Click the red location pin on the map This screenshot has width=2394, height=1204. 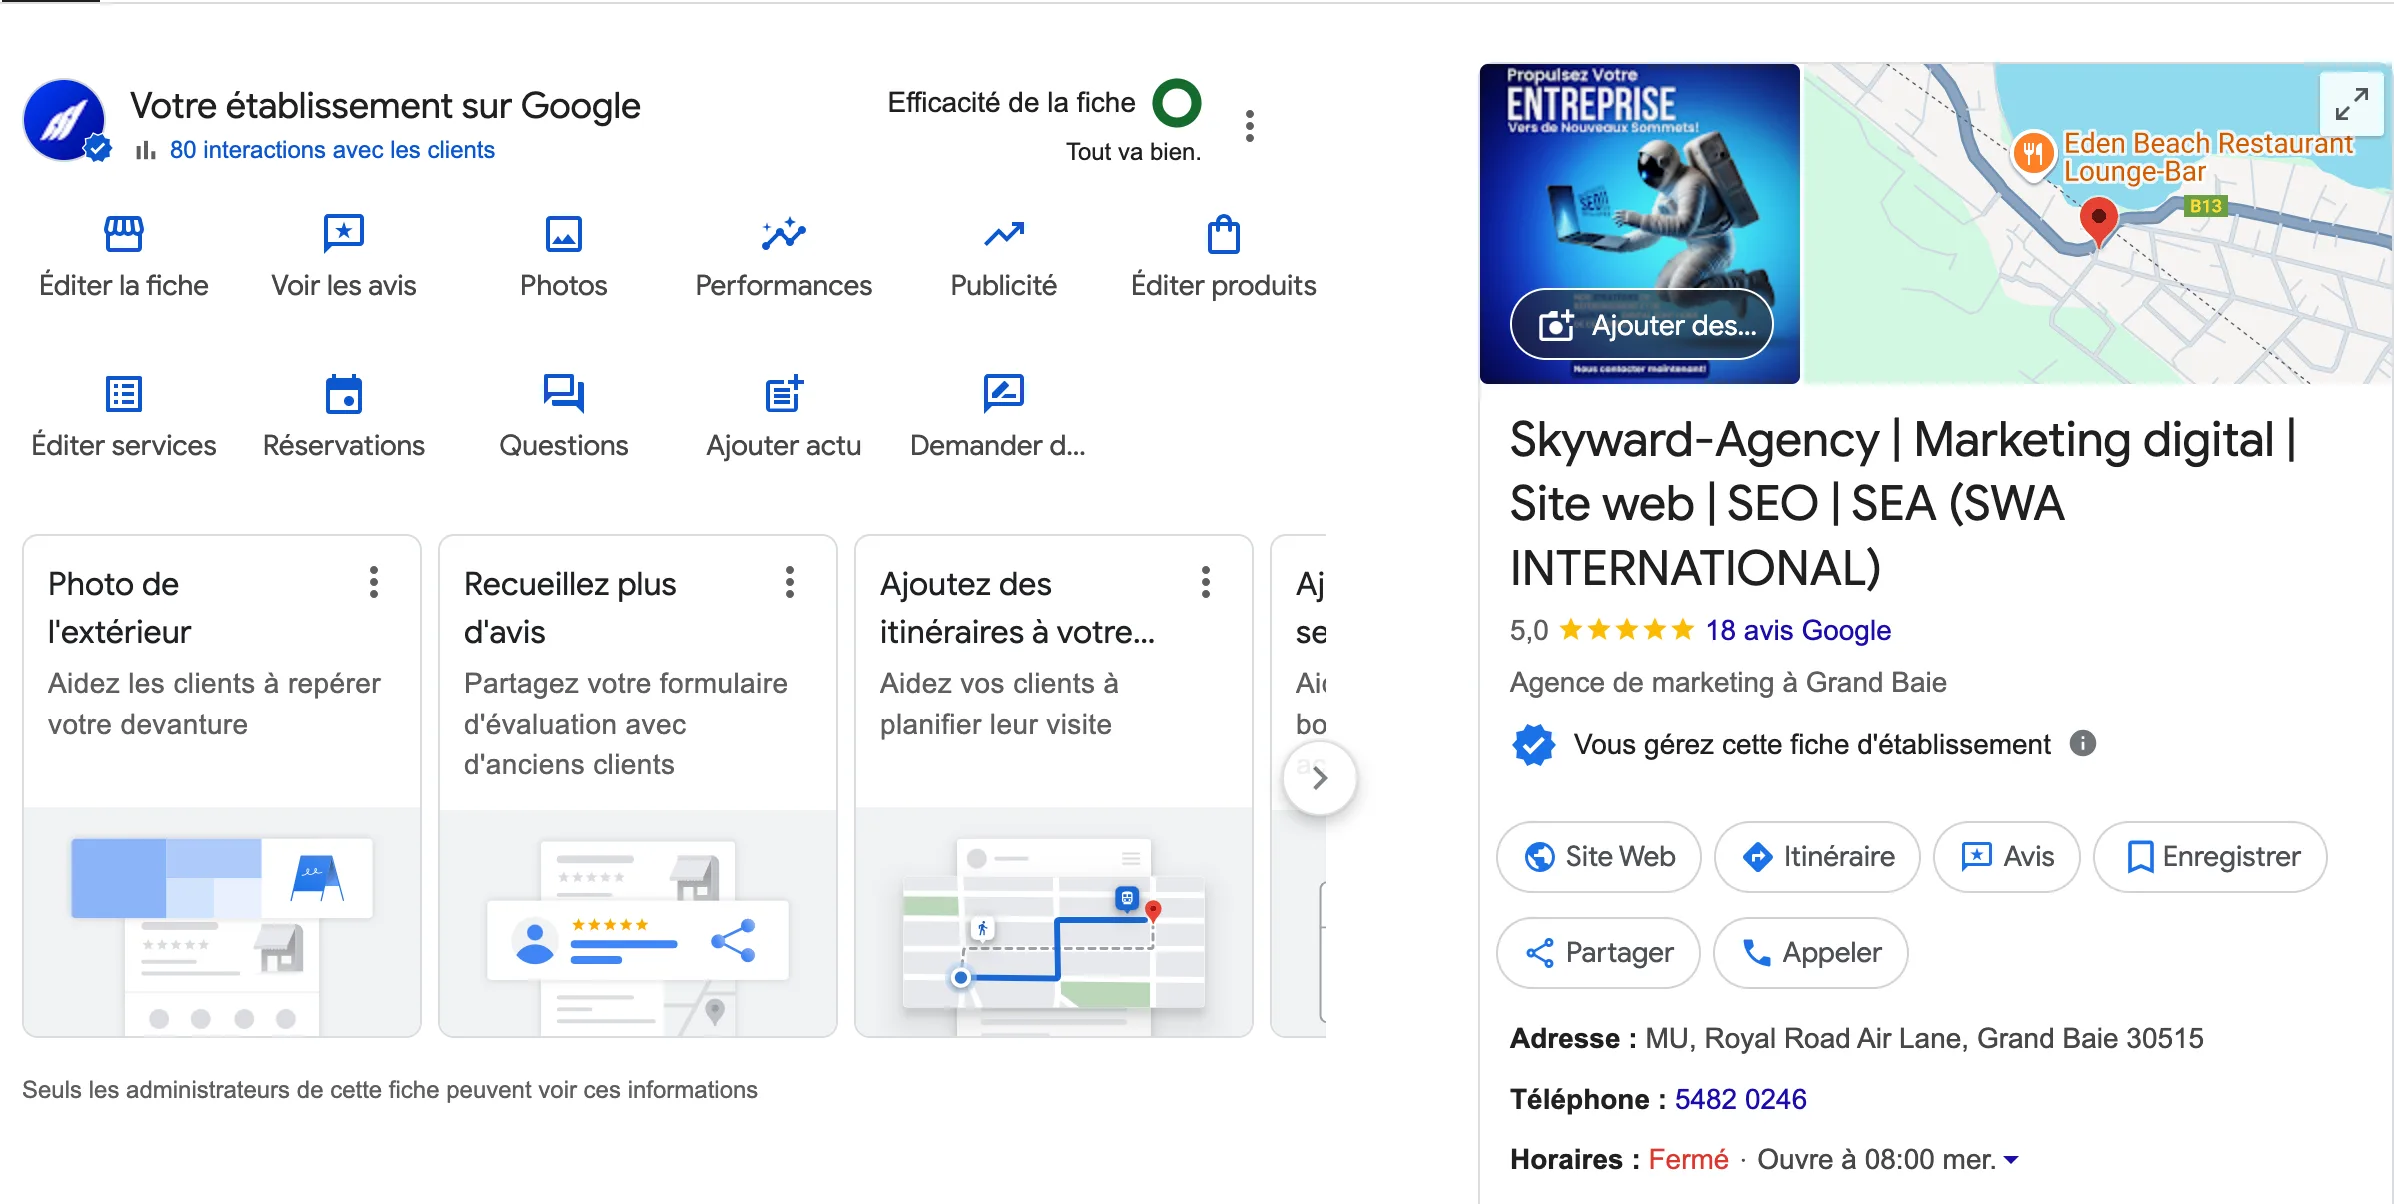2098,221
